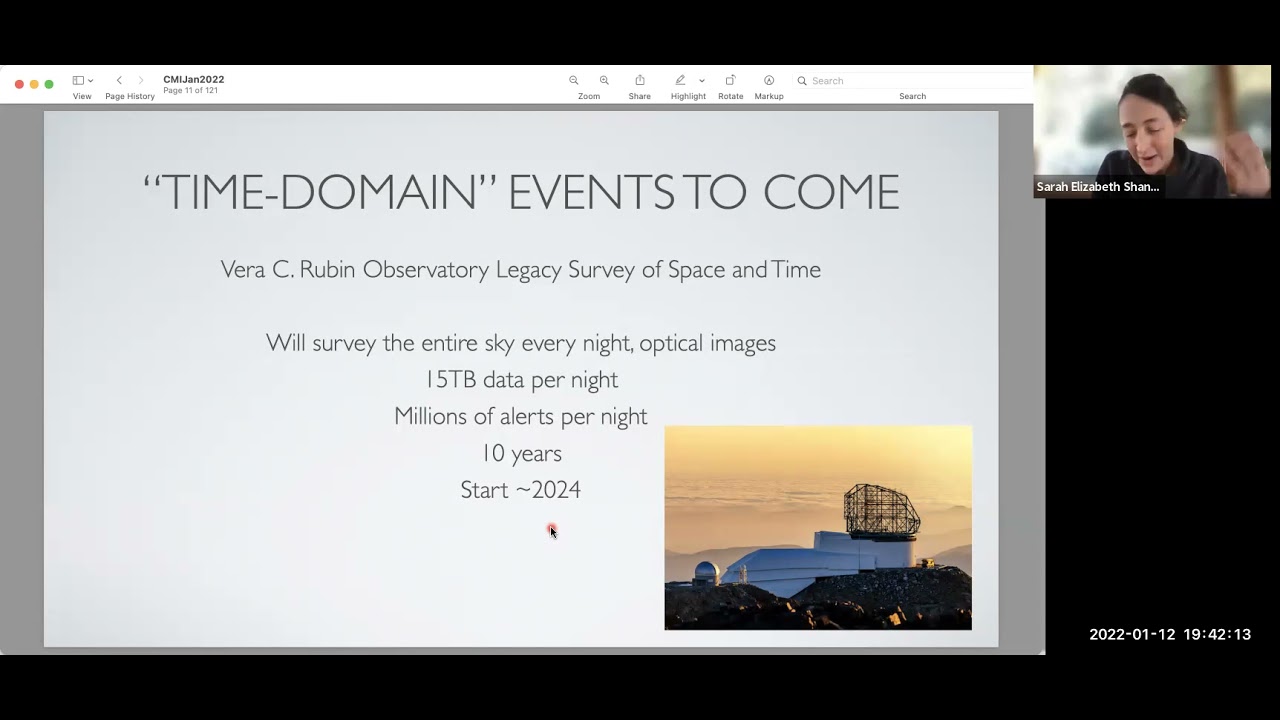This screenshot has width=1280, height=720.
Task: Open the Highlight color dropdown arrow
Action: click(702, 81)
